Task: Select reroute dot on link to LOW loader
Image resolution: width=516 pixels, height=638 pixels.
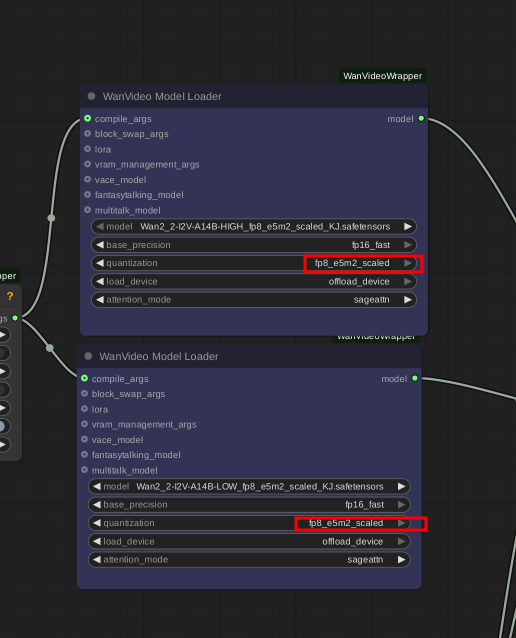Action: [50, 348]
